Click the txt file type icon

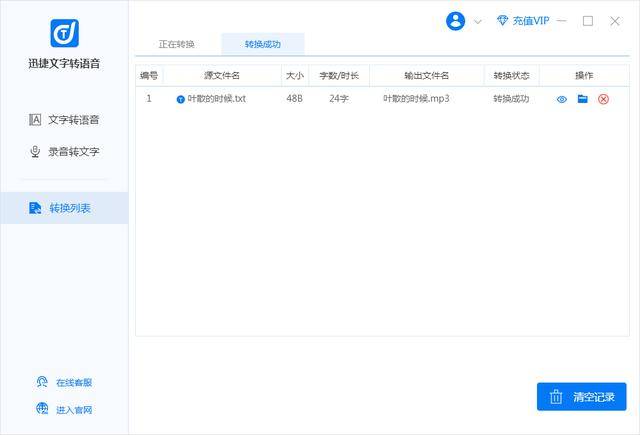pyautogui.click(x=180, y=99)
